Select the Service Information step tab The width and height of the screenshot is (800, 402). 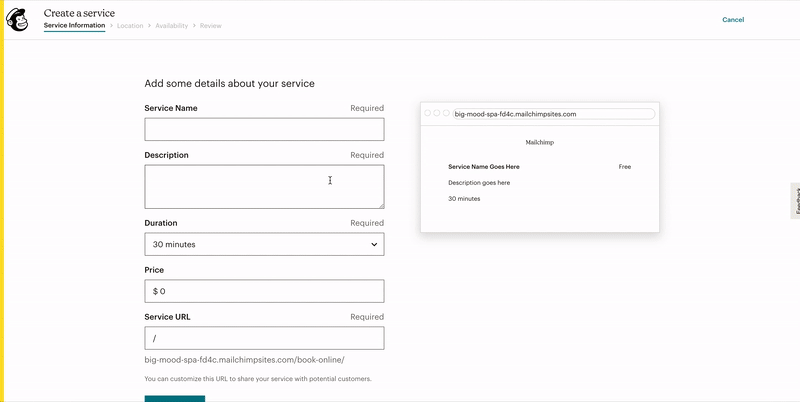click(x=75, y=25)
